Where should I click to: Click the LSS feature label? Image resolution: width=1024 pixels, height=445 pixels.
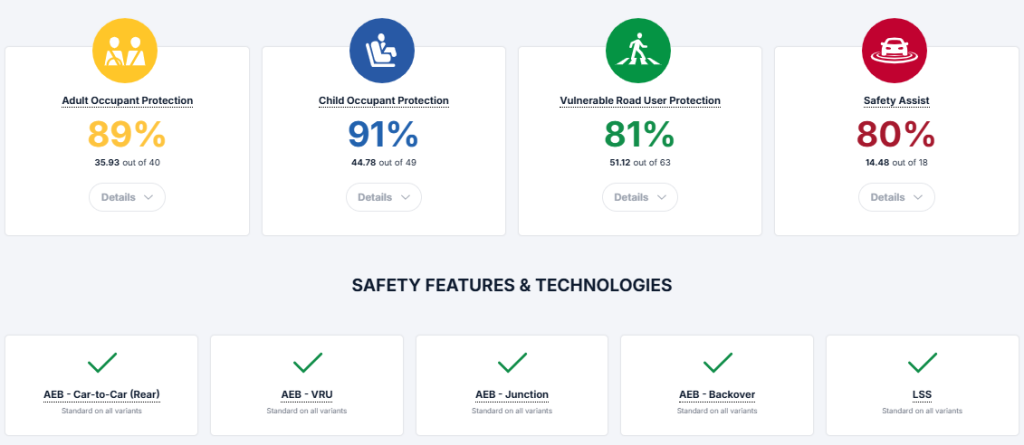(x=922, y=394)
